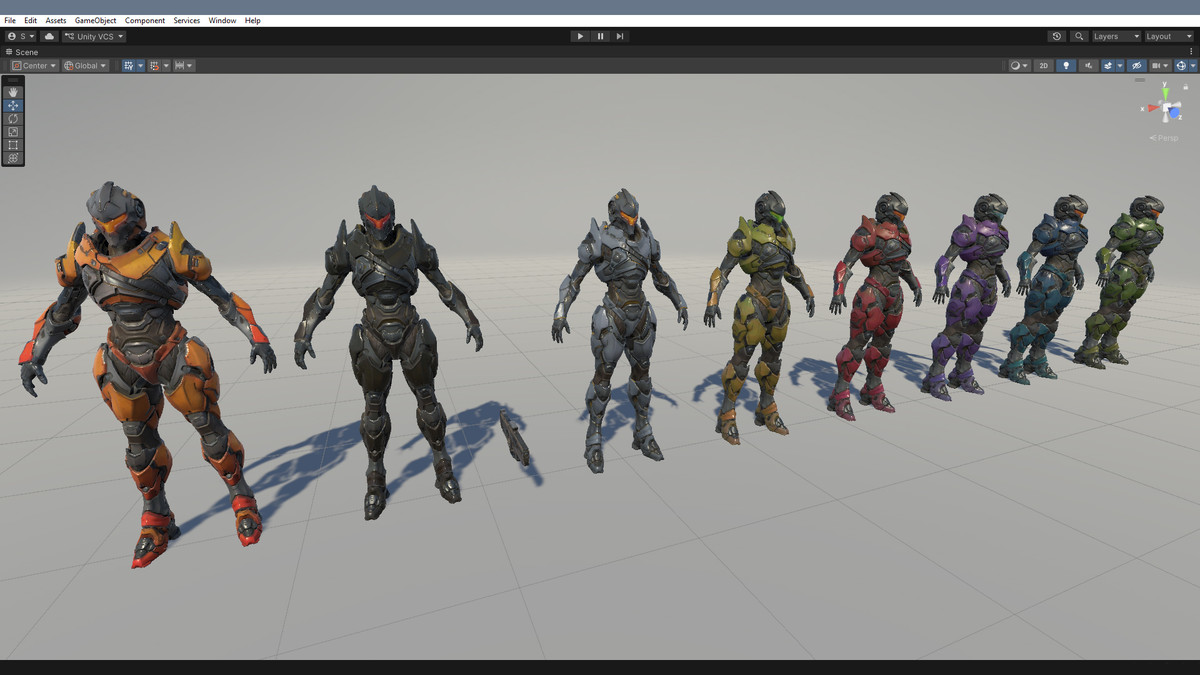Click the red X axis cone of gizmo
This screenshot has width=1200, height=675.
[x=1153, y=107]
